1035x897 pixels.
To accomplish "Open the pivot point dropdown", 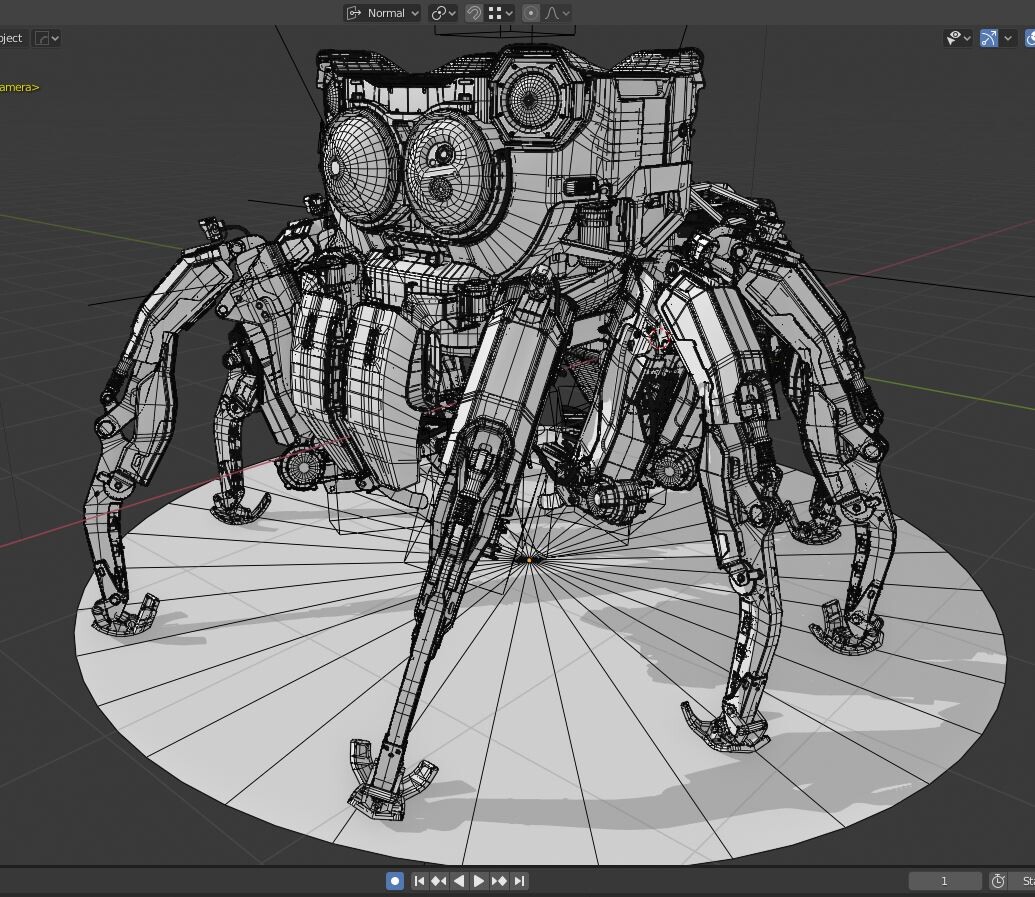I will pos(443,13).
